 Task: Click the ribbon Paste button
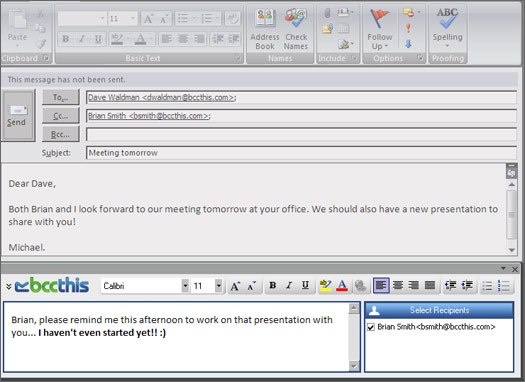pos(17,28)
